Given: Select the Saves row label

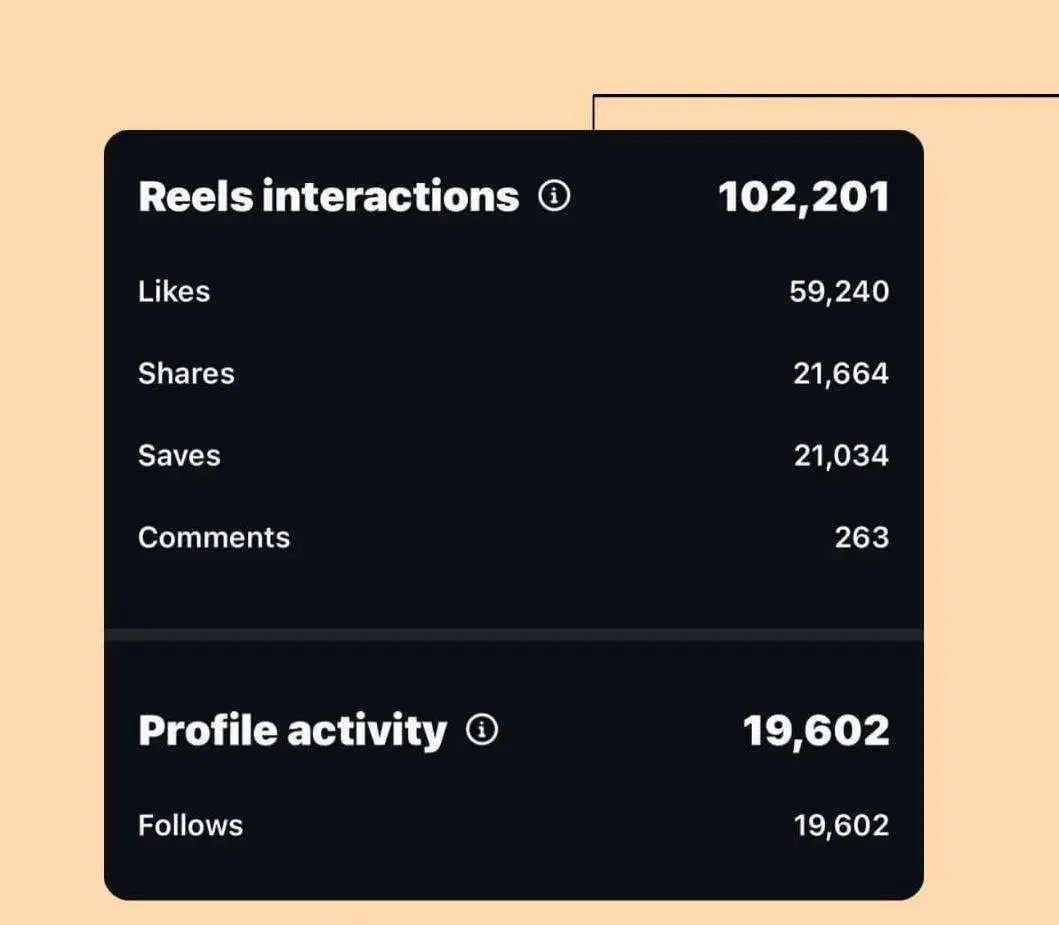Looking at the screenshot, I should click(x=179, y=456).
